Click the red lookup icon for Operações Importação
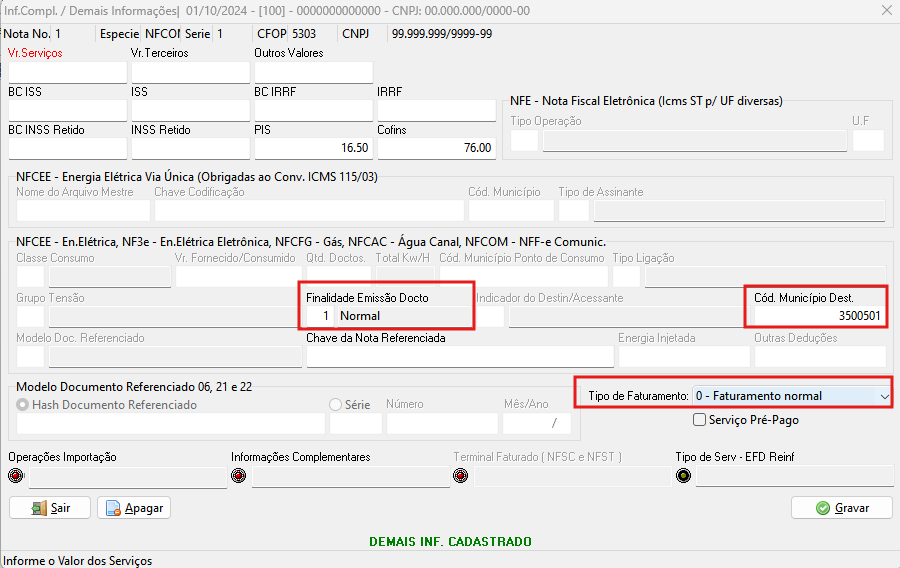 click(x=16, y=476)
